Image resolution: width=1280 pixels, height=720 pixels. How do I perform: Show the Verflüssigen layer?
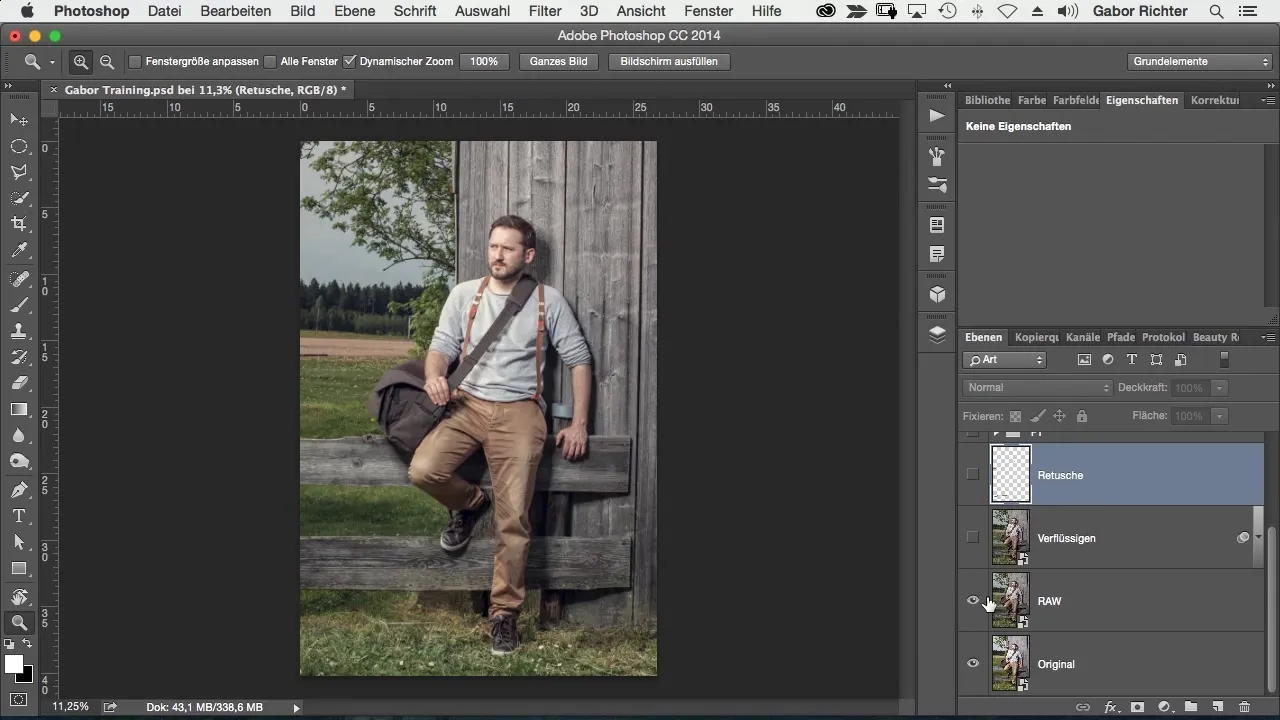[x=973, y=538]
